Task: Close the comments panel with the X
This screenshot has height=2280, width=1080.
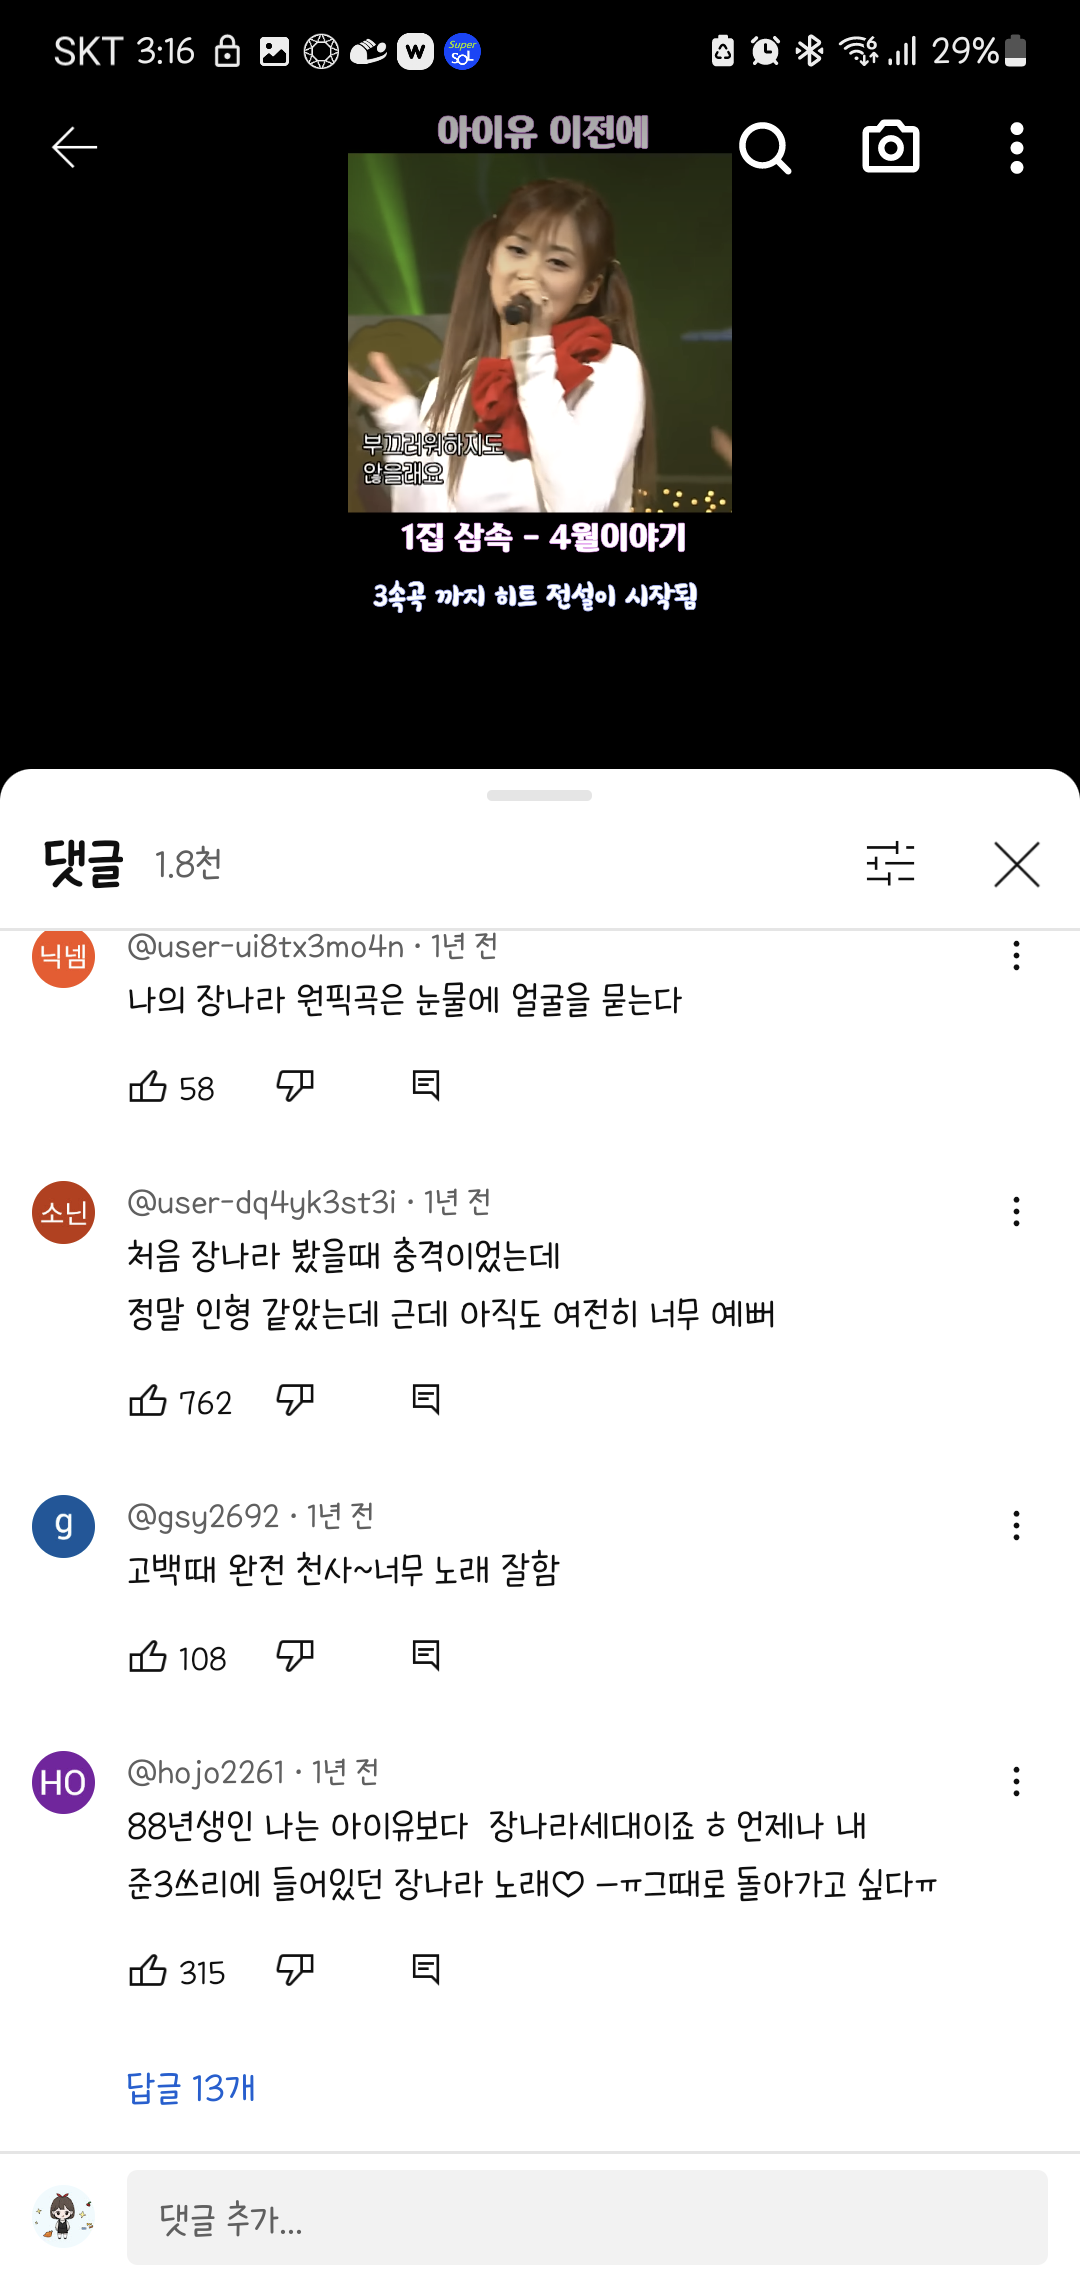Action: pos(1017,864)
